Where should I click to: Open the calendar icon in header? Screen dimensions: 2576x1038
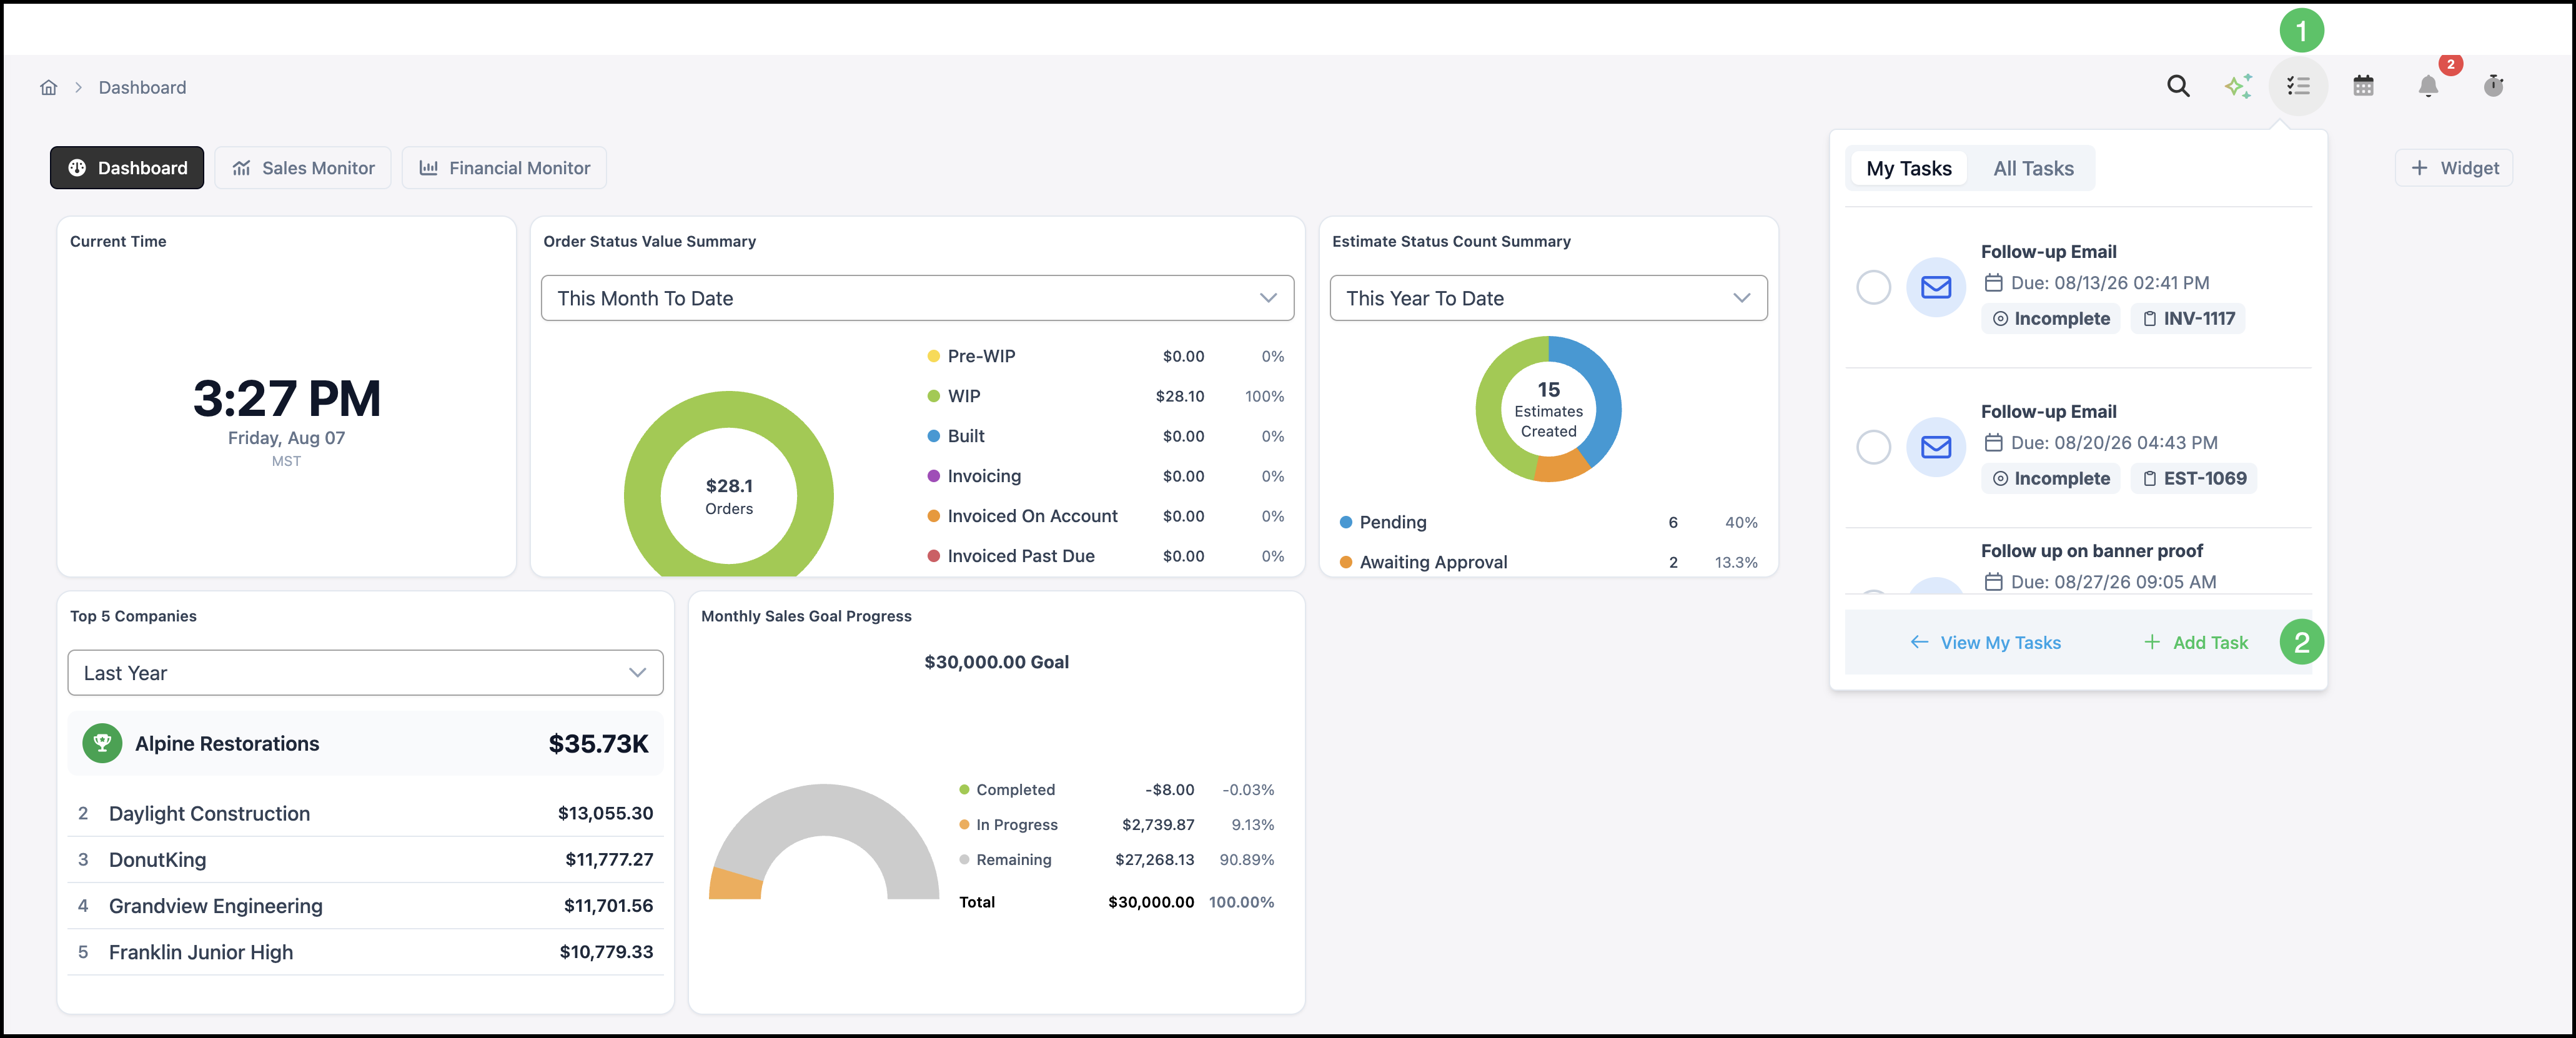pos(2363,86)
